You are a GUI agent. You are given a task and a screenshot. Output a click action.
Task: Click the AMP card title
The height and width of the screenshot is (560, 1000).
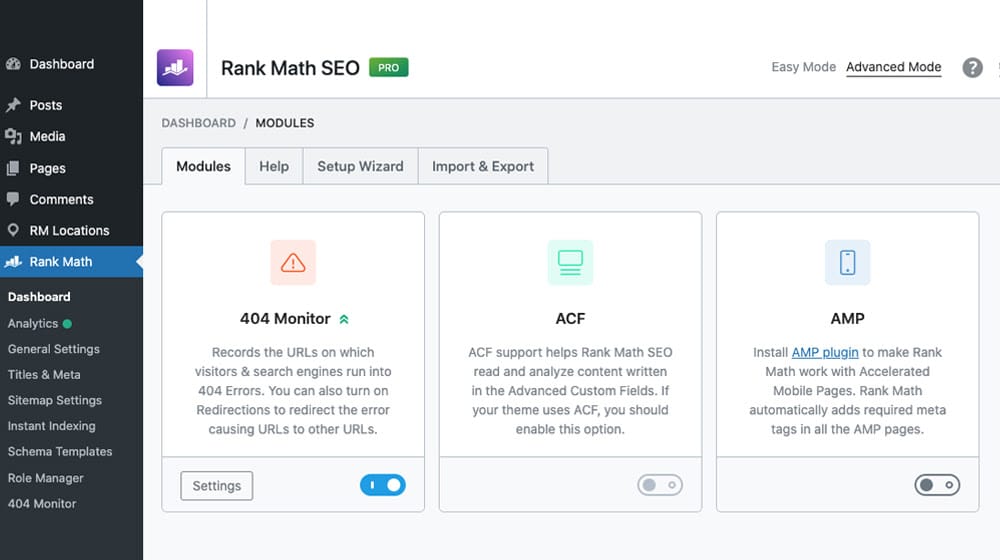(x=847, y=318)
